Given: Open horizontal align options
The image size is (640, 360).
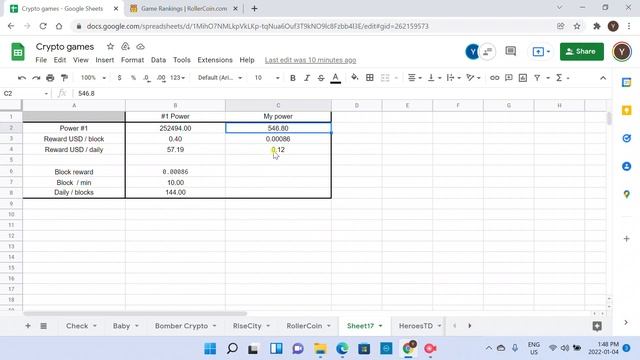Looking at the screenshot, I should click(415, 78).
